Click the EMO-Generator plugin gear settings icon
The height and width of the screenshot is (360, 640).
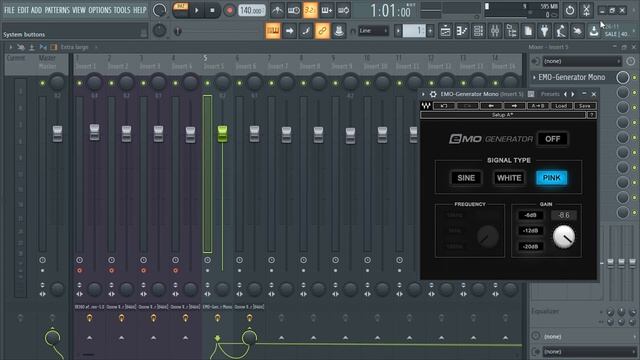tap(433, 94)
